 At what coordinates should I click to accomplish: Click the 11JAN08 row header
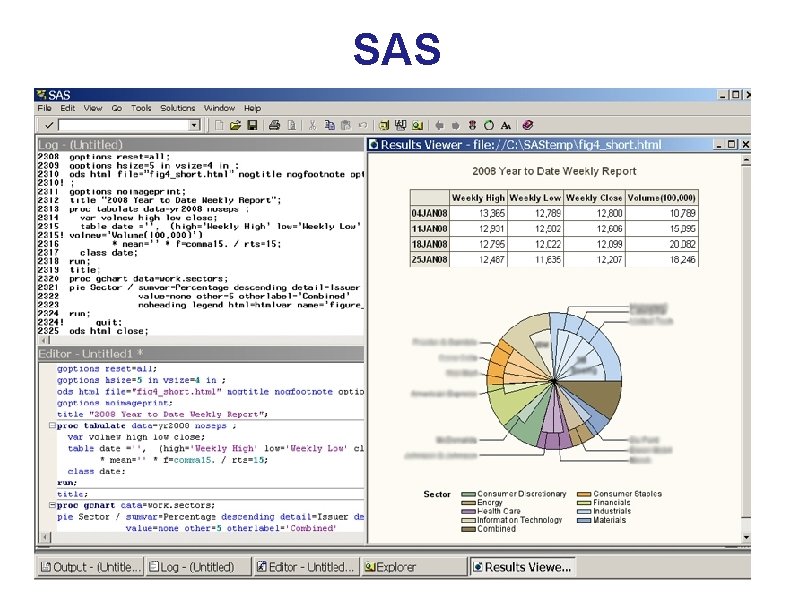pyautogui.click(x=429, y=229)
